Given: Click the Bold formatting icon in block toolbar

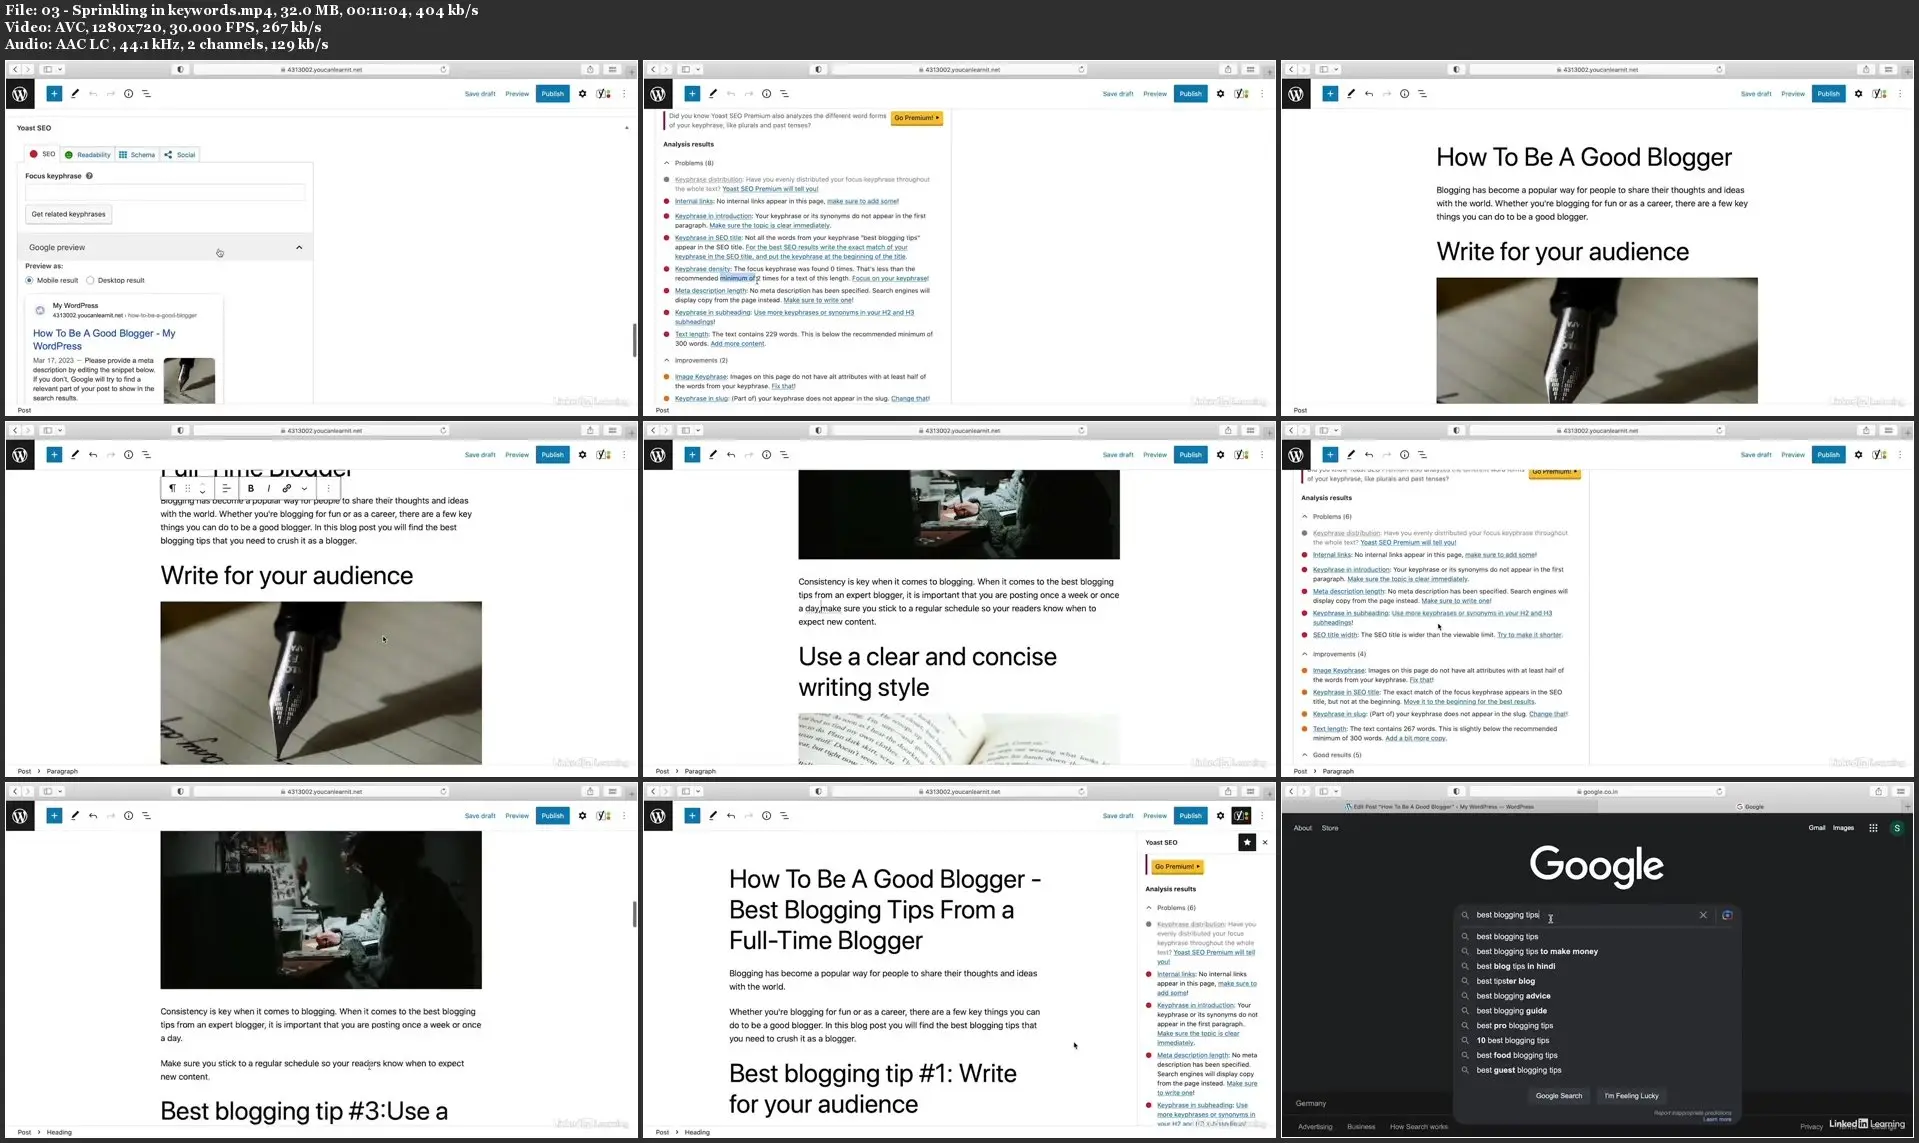Looking at the screenshot, I should point(251,489).
